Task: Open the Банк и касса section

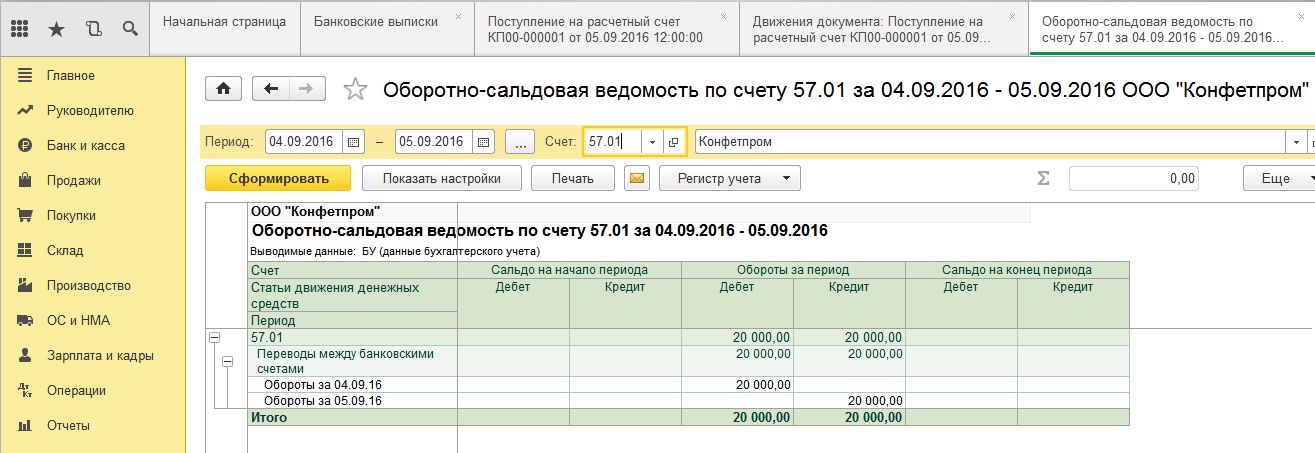Action: pos(85,146)
